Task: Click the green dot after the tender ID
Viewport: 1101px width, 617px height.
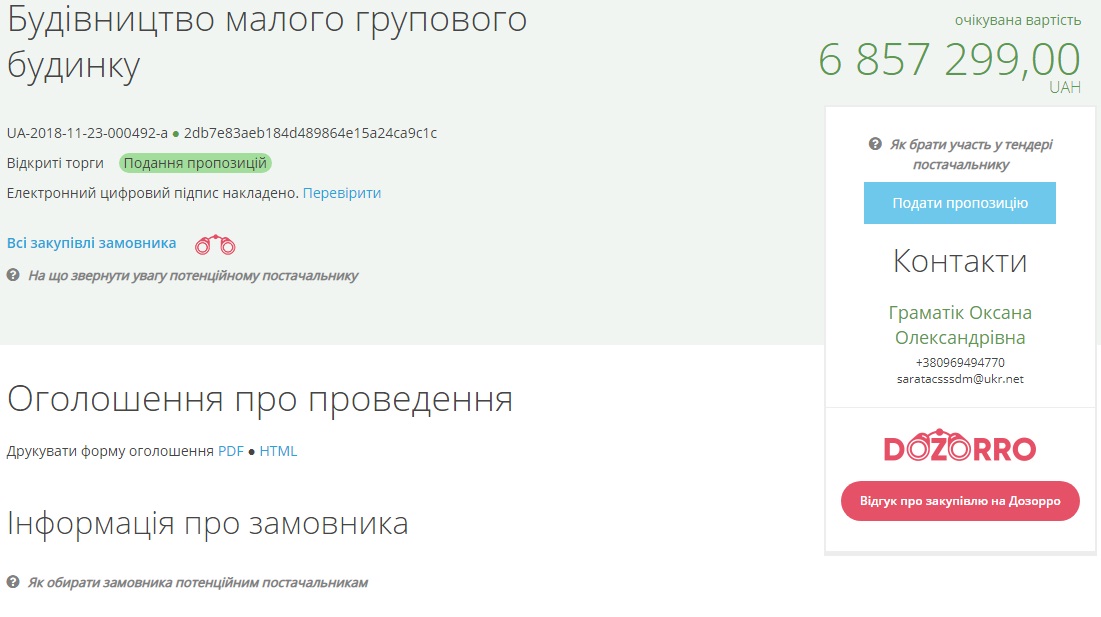Action: click(x=176, y=133)
